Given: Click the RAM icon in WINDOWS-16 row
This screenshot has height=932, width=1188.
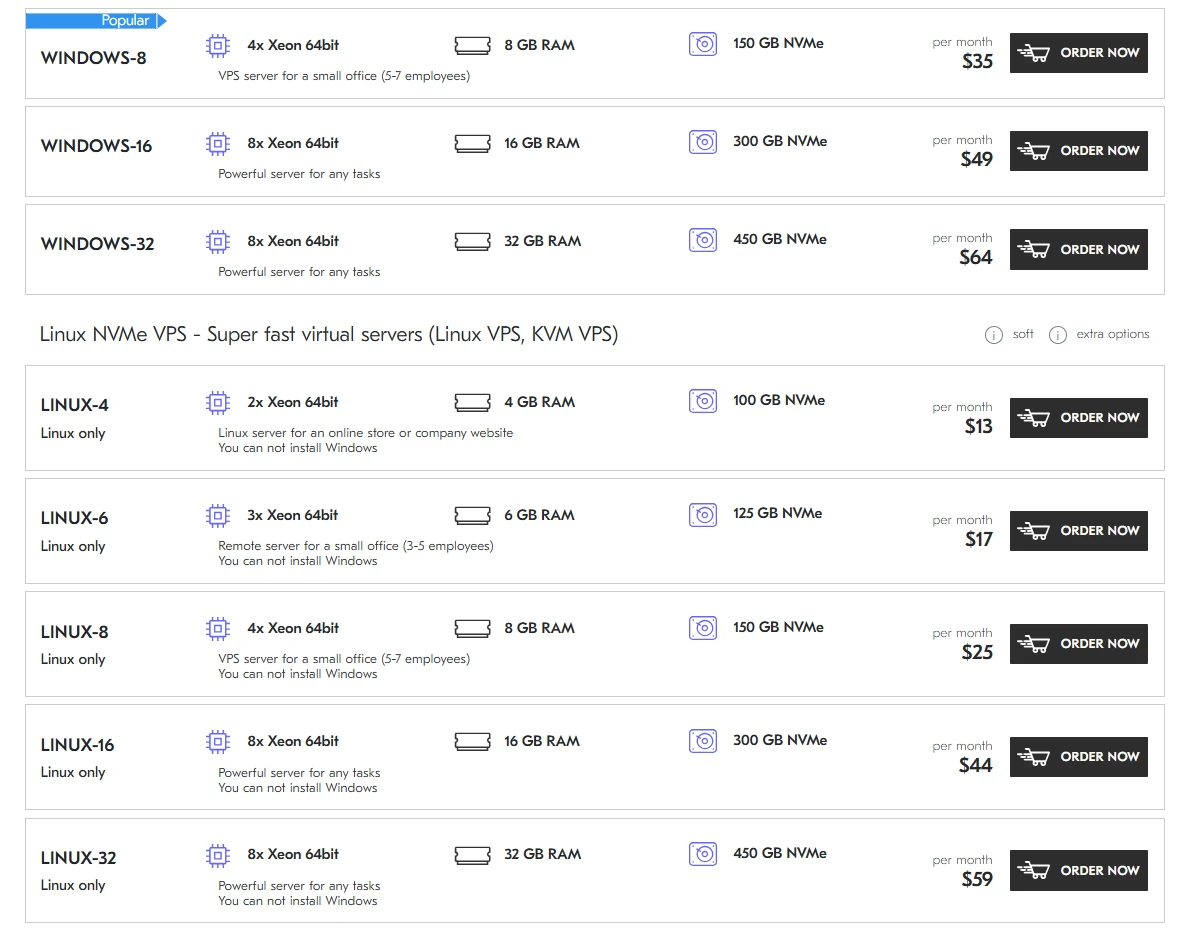Looking at the screenshot, I should (472, 143).
